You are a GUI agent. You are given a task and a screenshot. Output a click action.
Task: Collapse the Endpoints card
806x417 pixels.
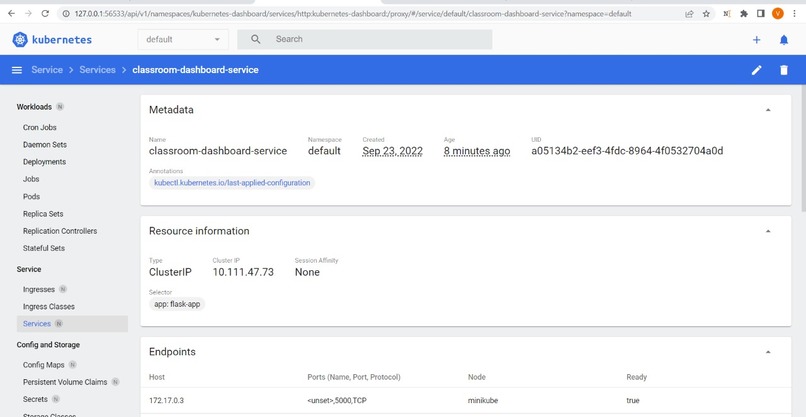(x=768, y=352)
